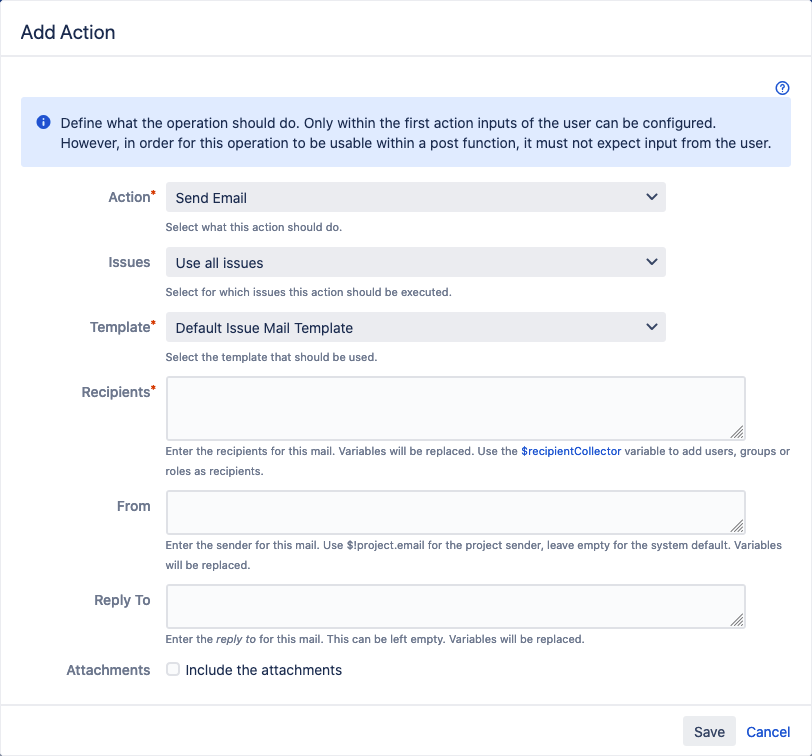Enable the Include the attachments checkbox
The height and width of the screenshot is (756, 812).
(x=173, y=669)
